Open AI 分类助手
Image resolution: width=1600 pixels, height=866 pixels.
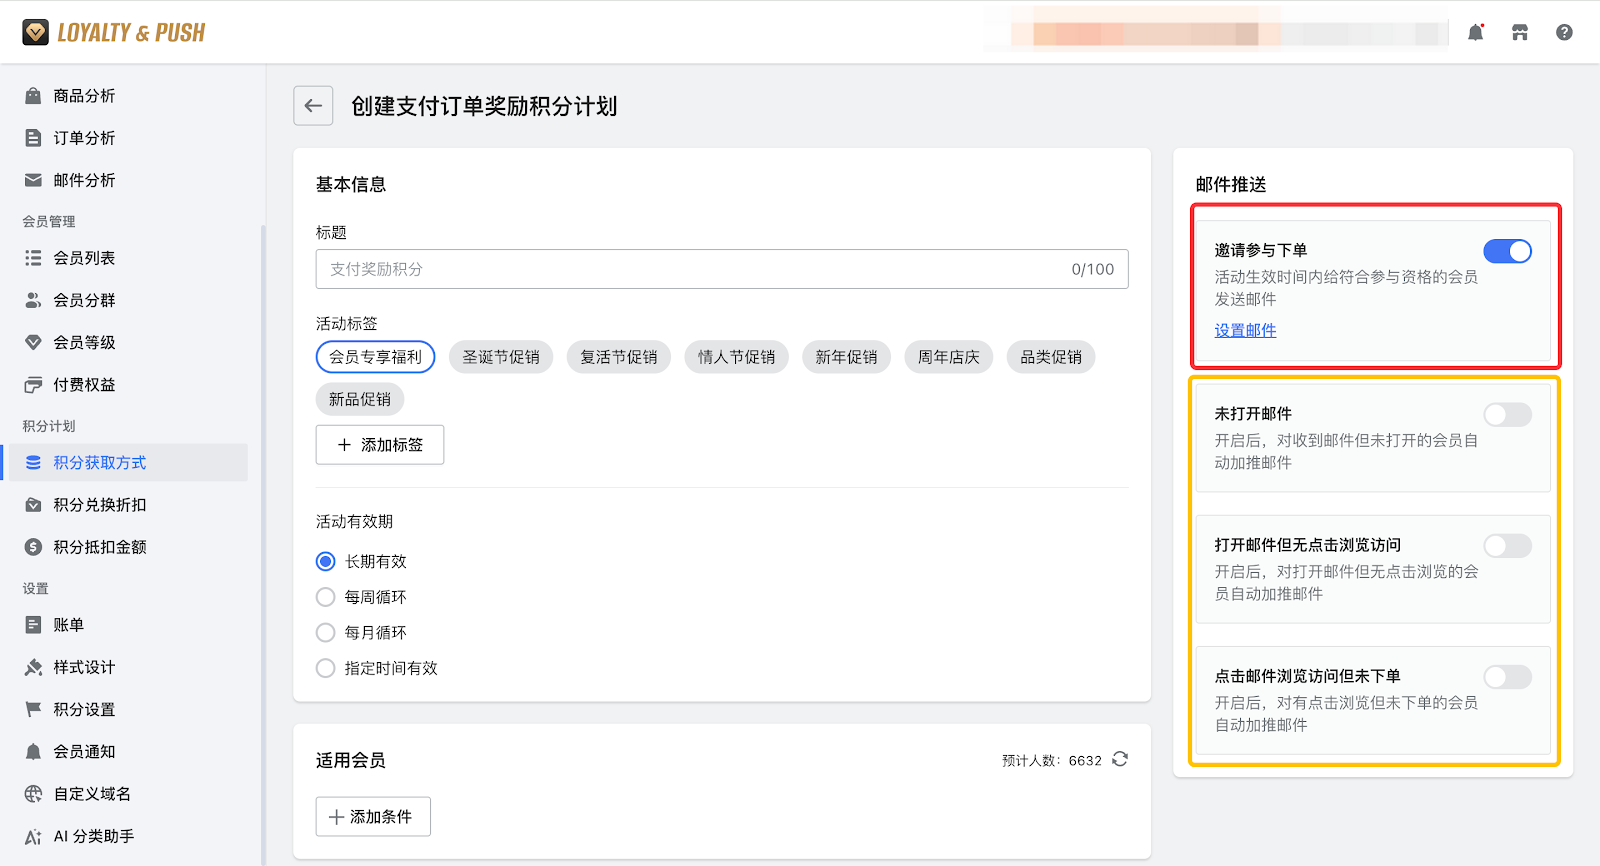93,836
